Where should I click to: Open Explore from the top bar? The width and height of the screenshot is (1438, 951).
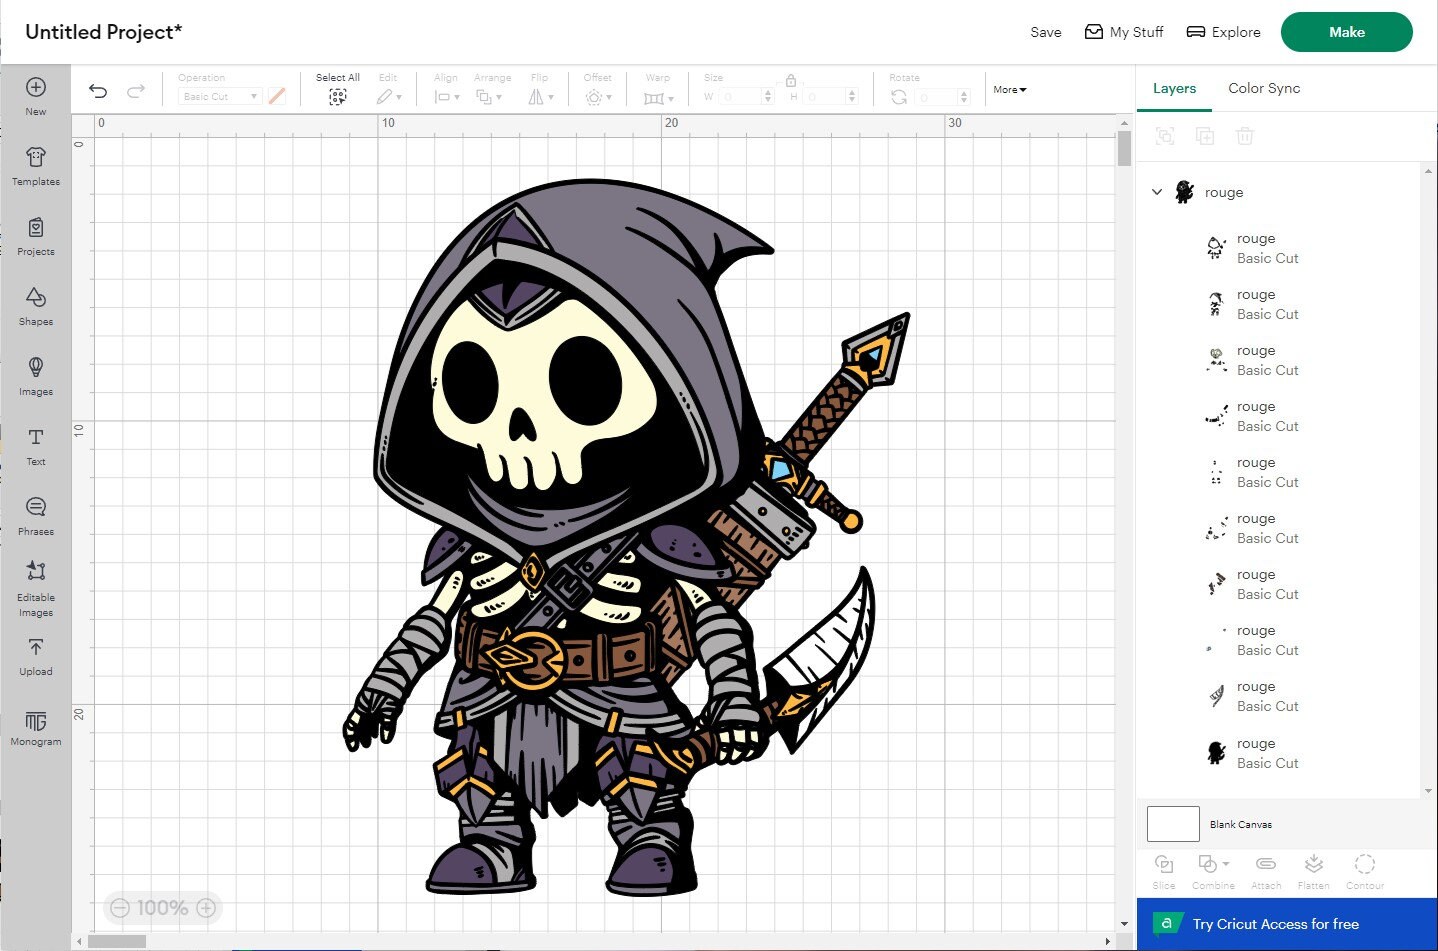1223,31
